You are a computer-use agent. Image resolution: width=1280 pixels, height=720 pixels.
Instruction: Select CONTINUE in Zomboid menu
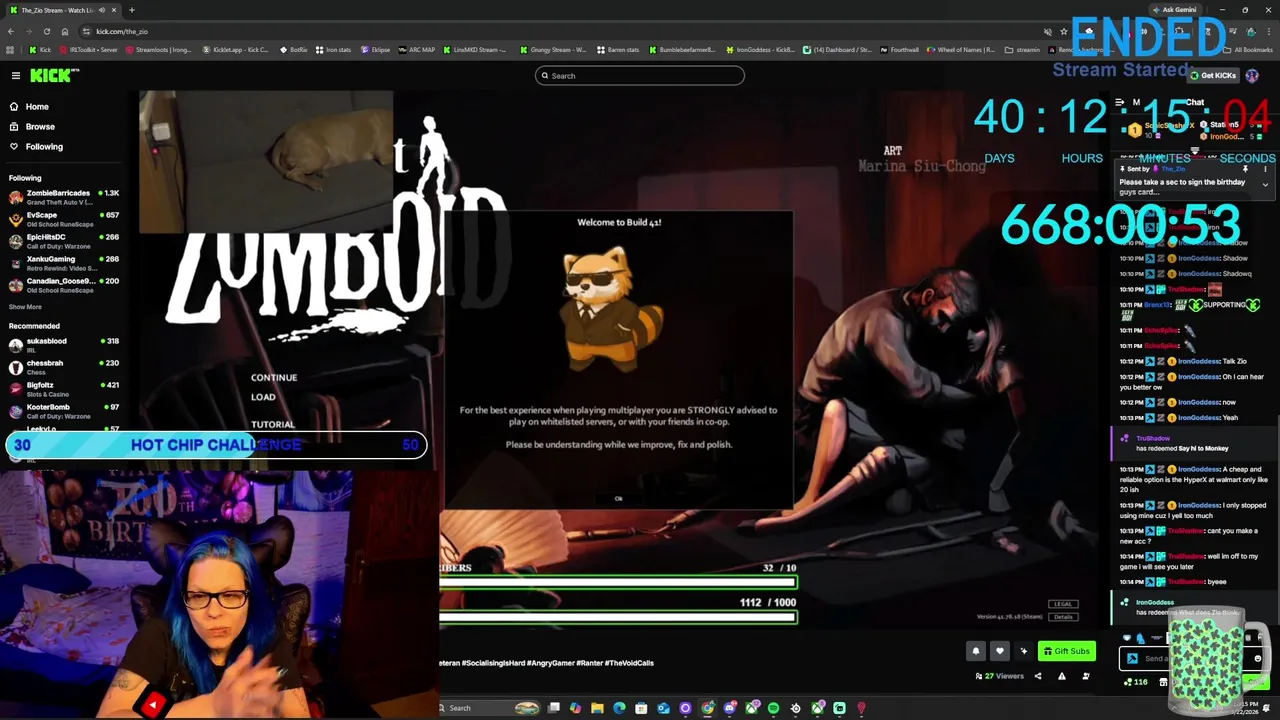274,378
